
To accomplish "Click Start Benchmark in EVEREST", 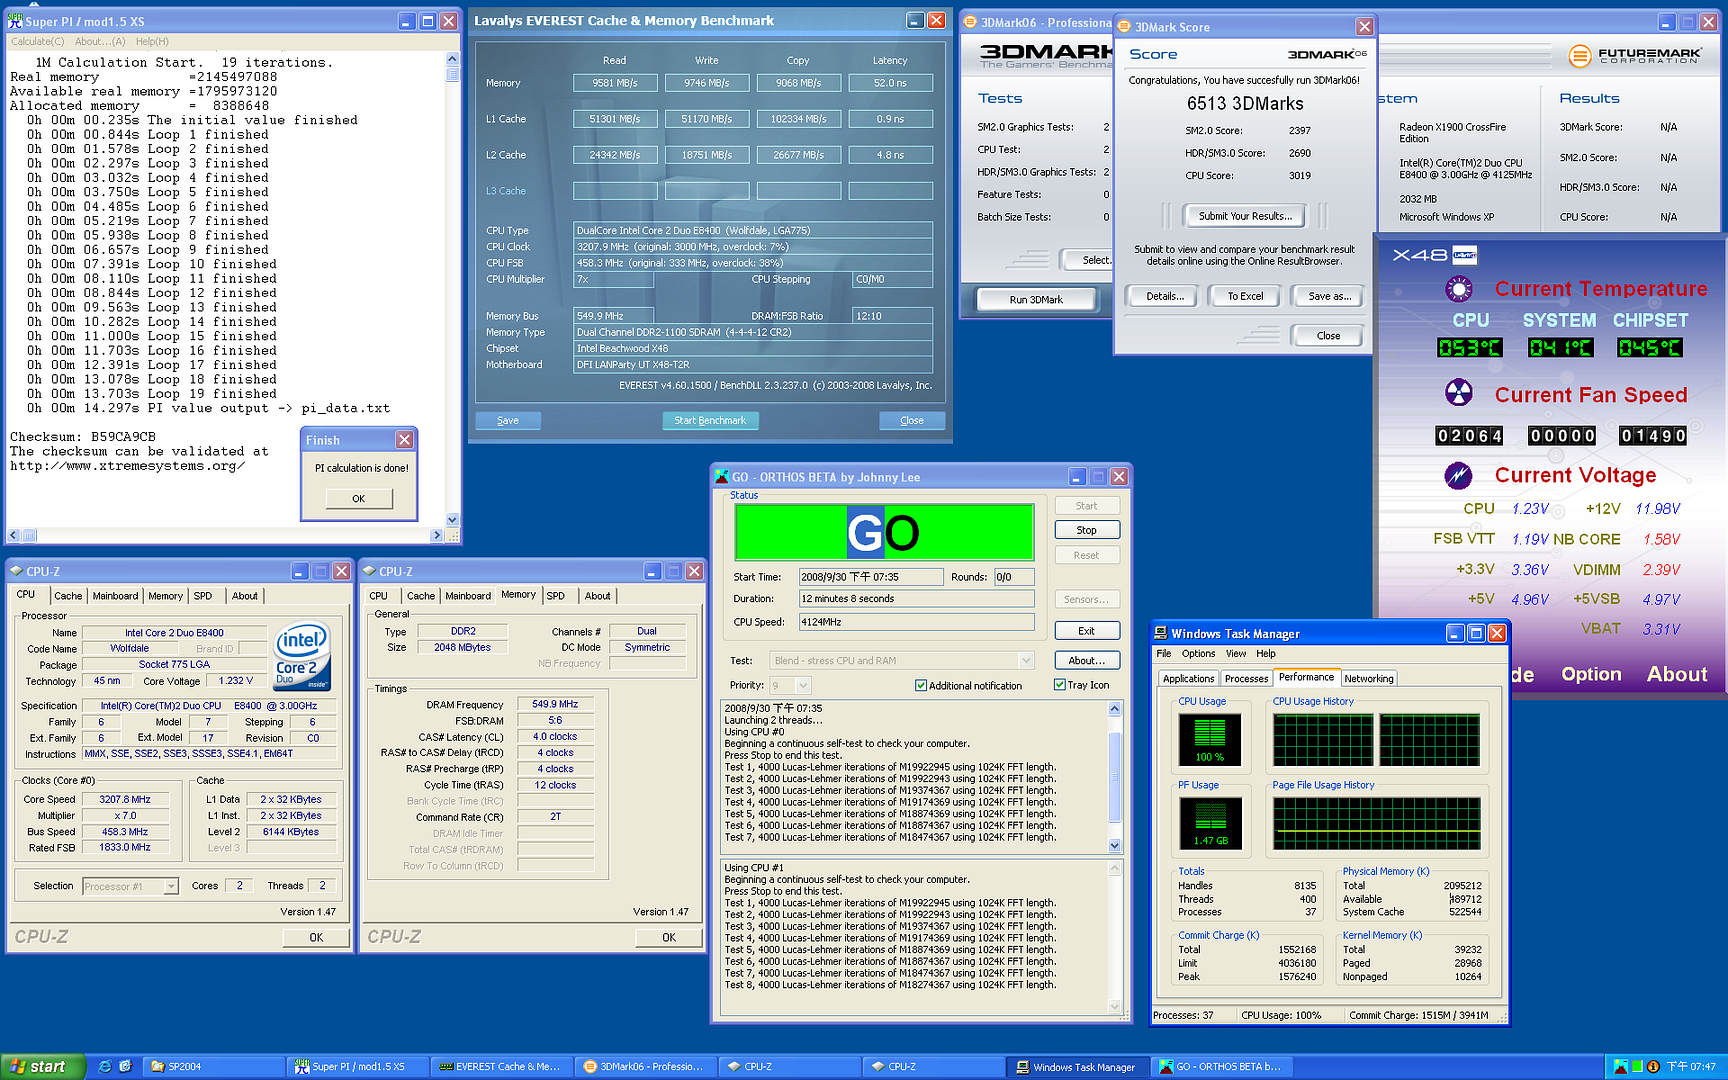I will click(x=710, y=420).
